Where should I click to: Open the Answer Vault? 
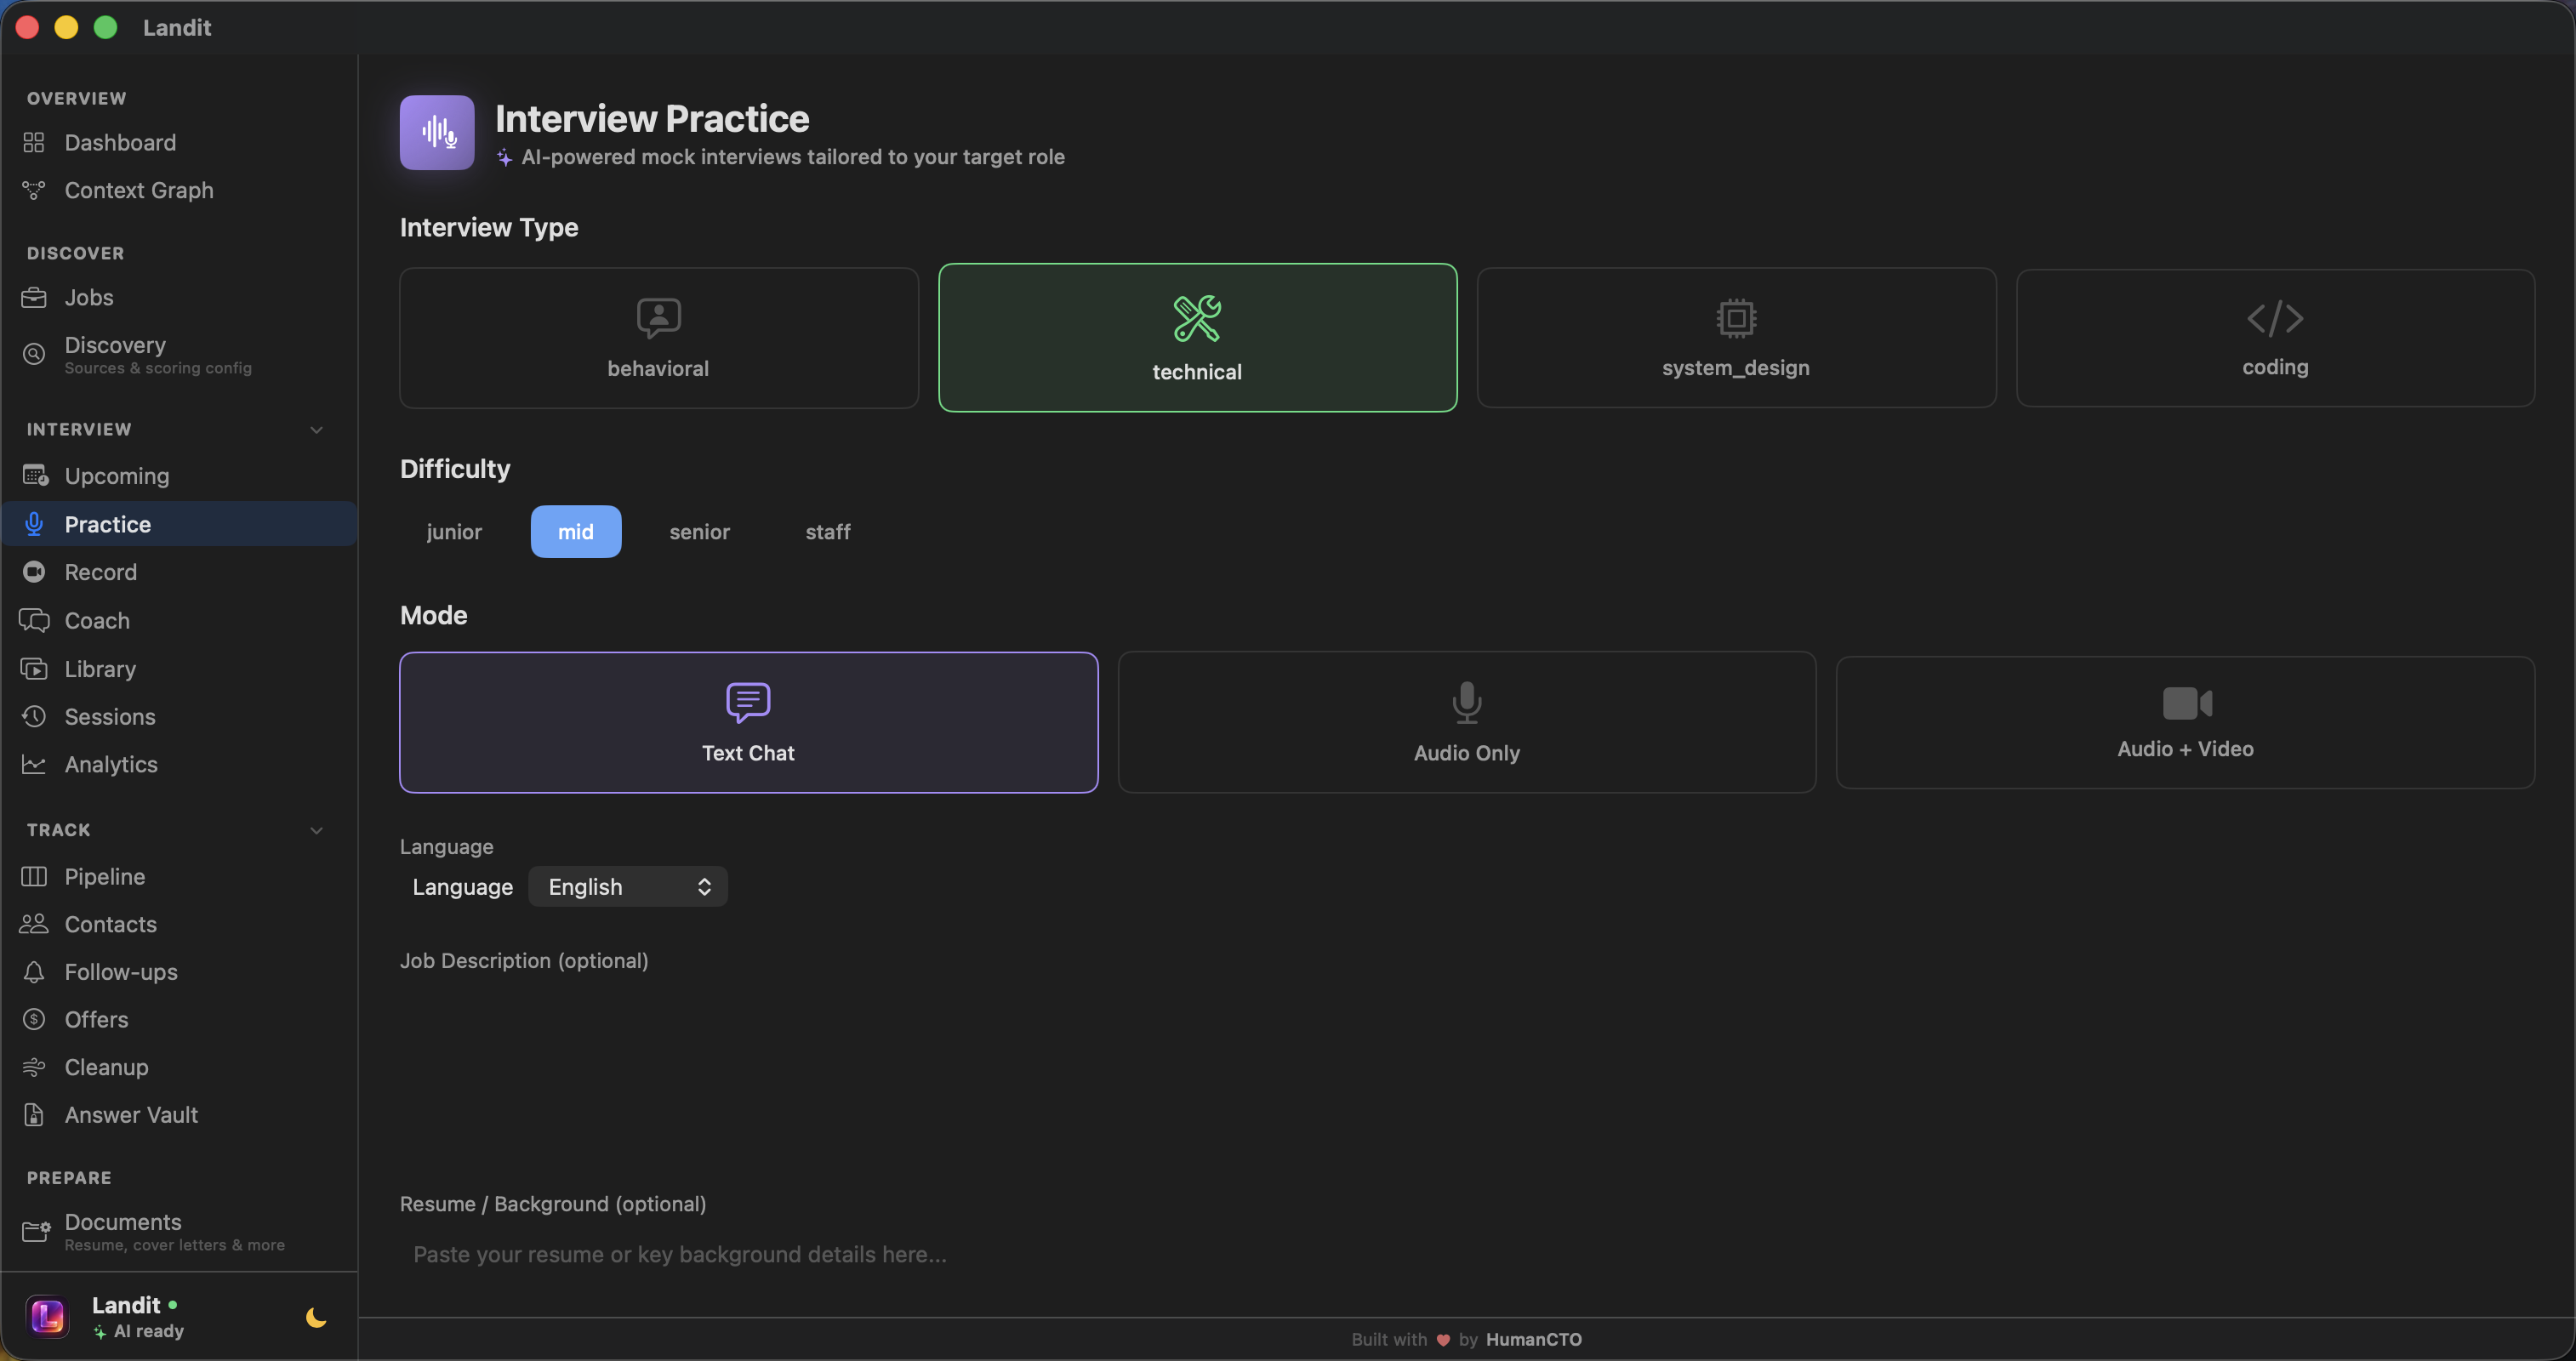pyautogui.click(x=130, y=1114)
